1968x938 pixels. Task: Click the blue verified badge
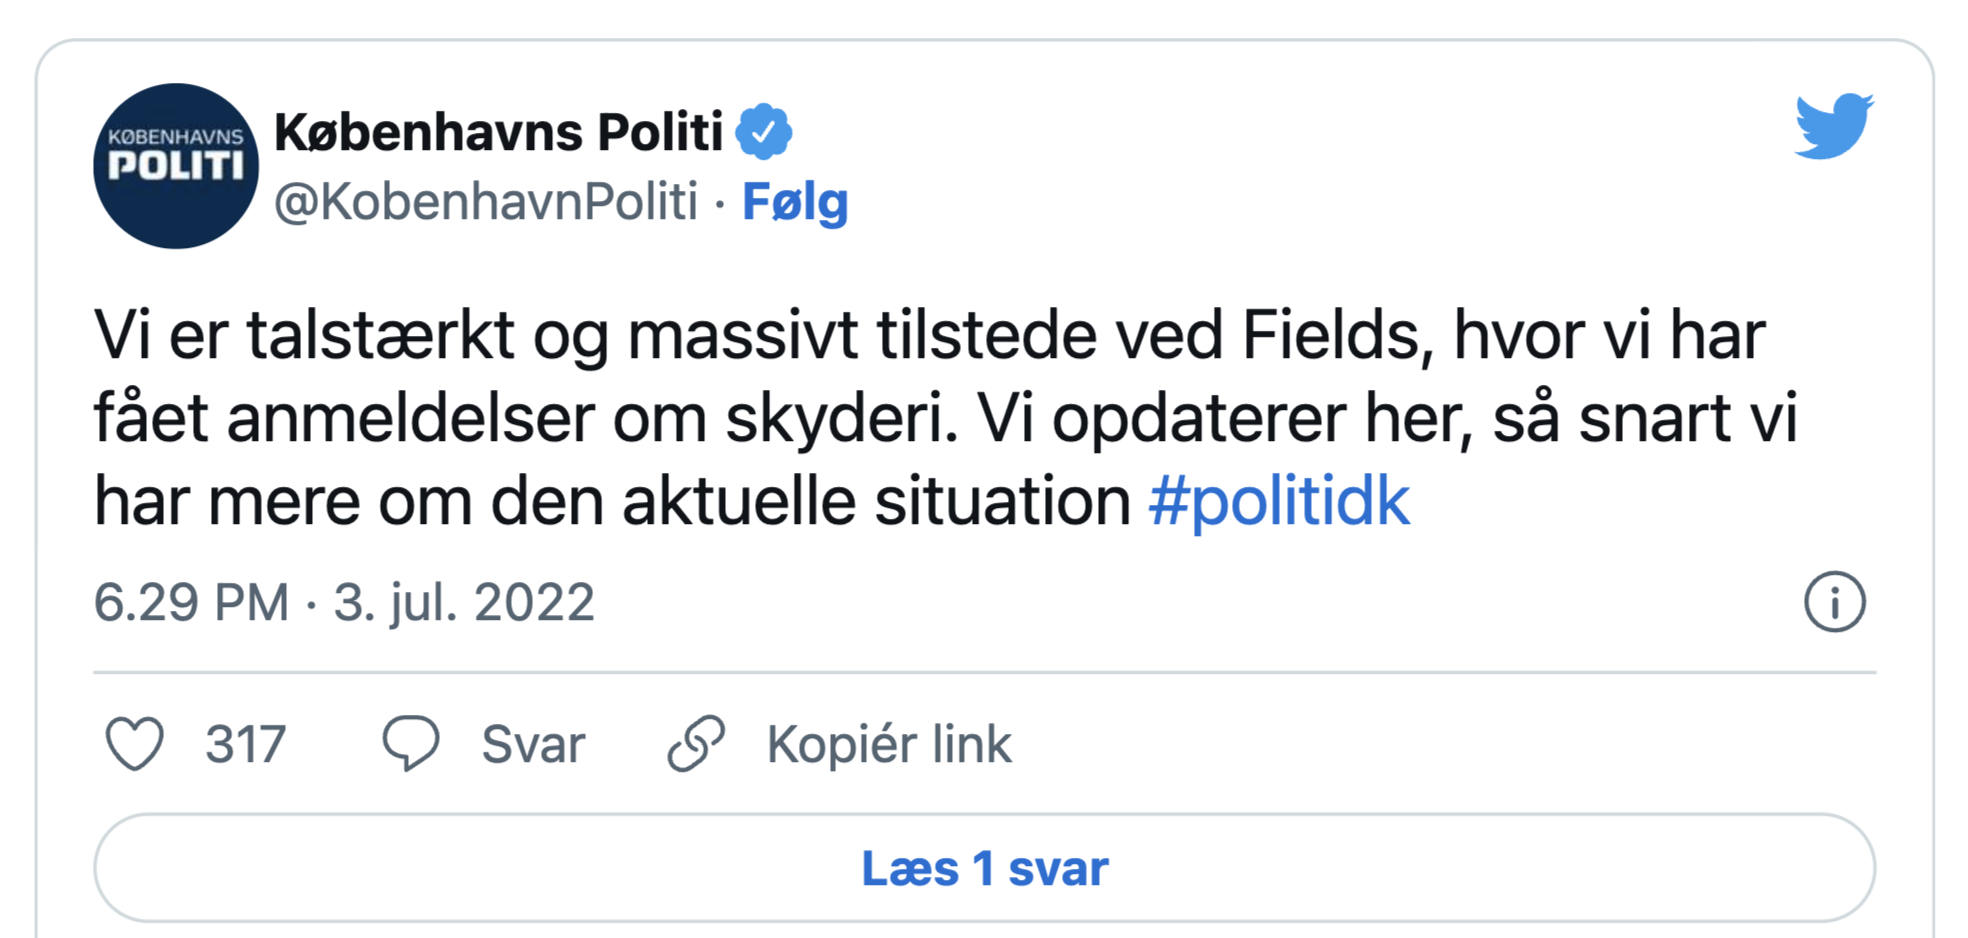764,131
